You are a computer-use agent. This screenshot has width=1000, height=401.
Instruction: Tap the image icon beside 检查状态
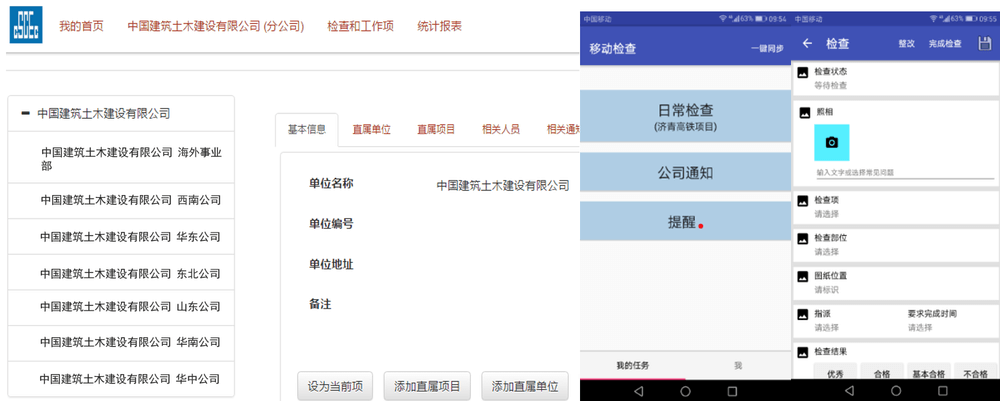point(804,73)
